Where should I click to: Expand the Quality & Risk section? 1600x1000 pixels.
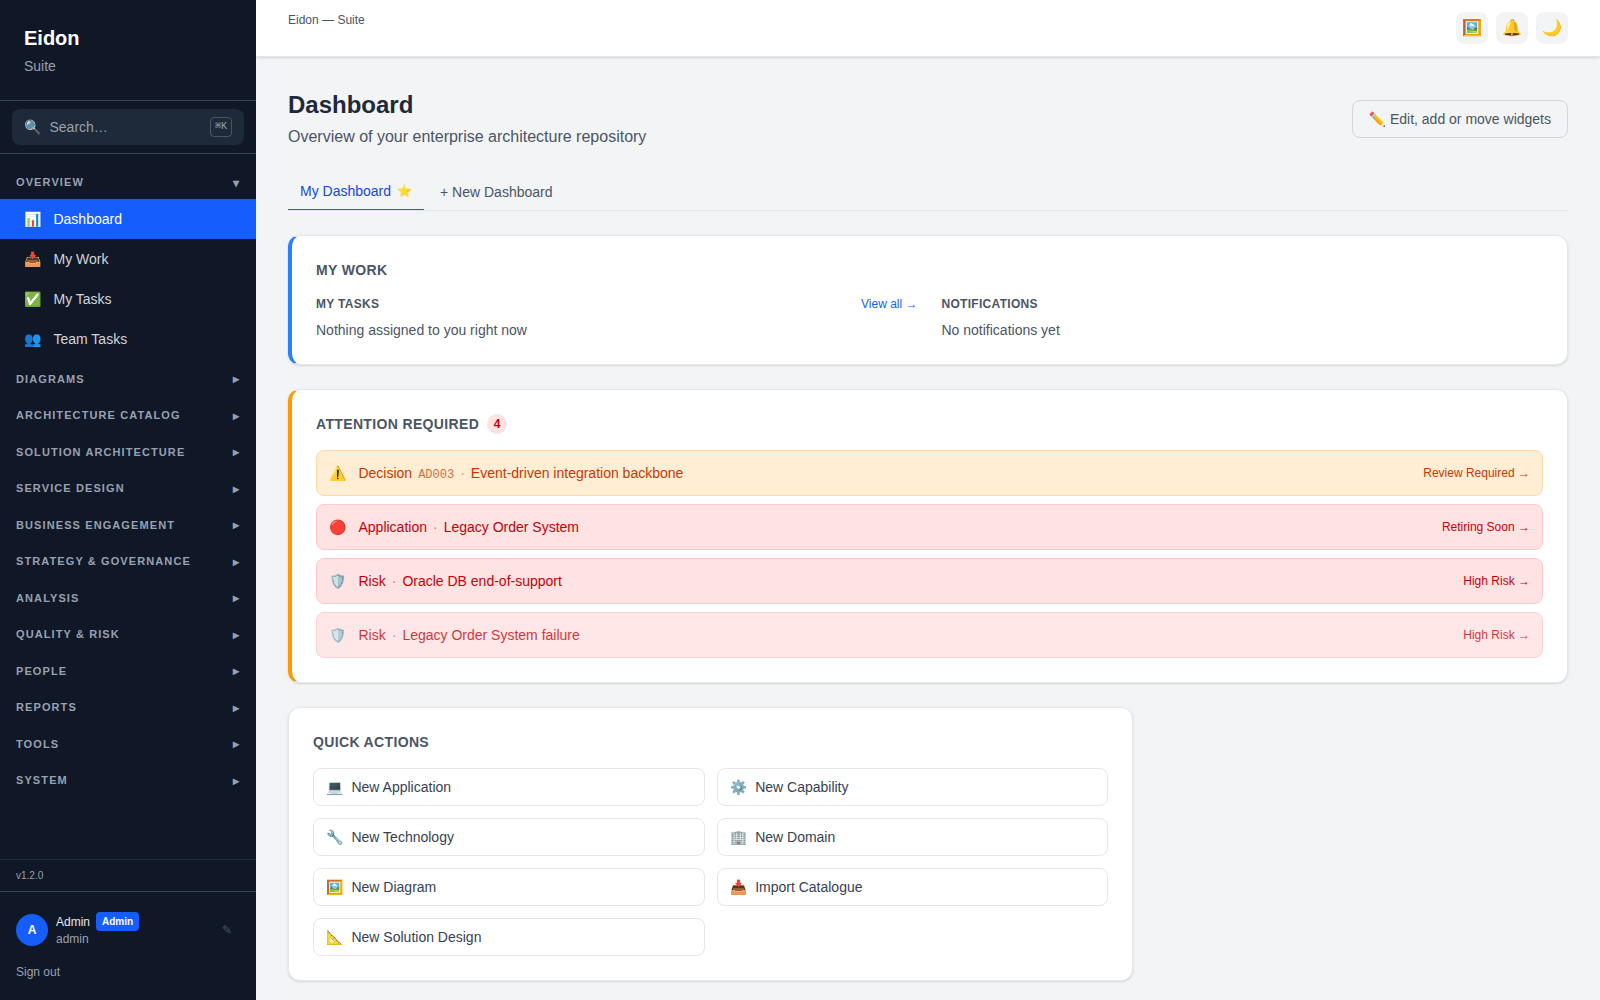coord(128,634)
